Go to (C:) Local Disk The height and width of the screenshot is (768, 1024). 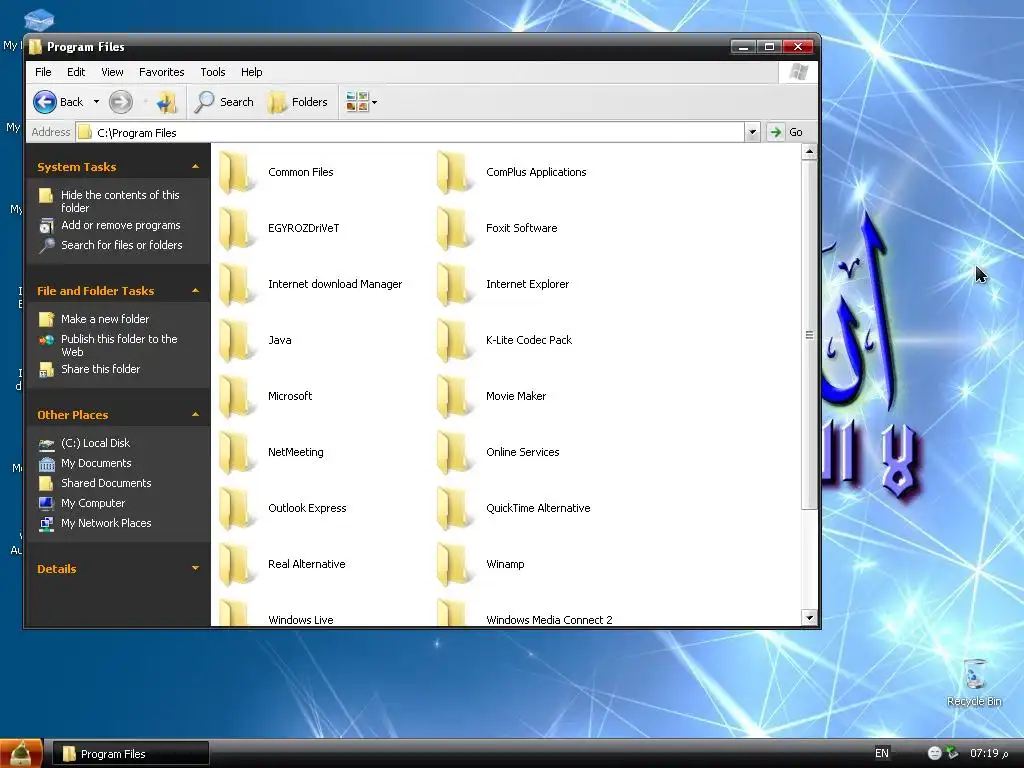coord(95,443)
